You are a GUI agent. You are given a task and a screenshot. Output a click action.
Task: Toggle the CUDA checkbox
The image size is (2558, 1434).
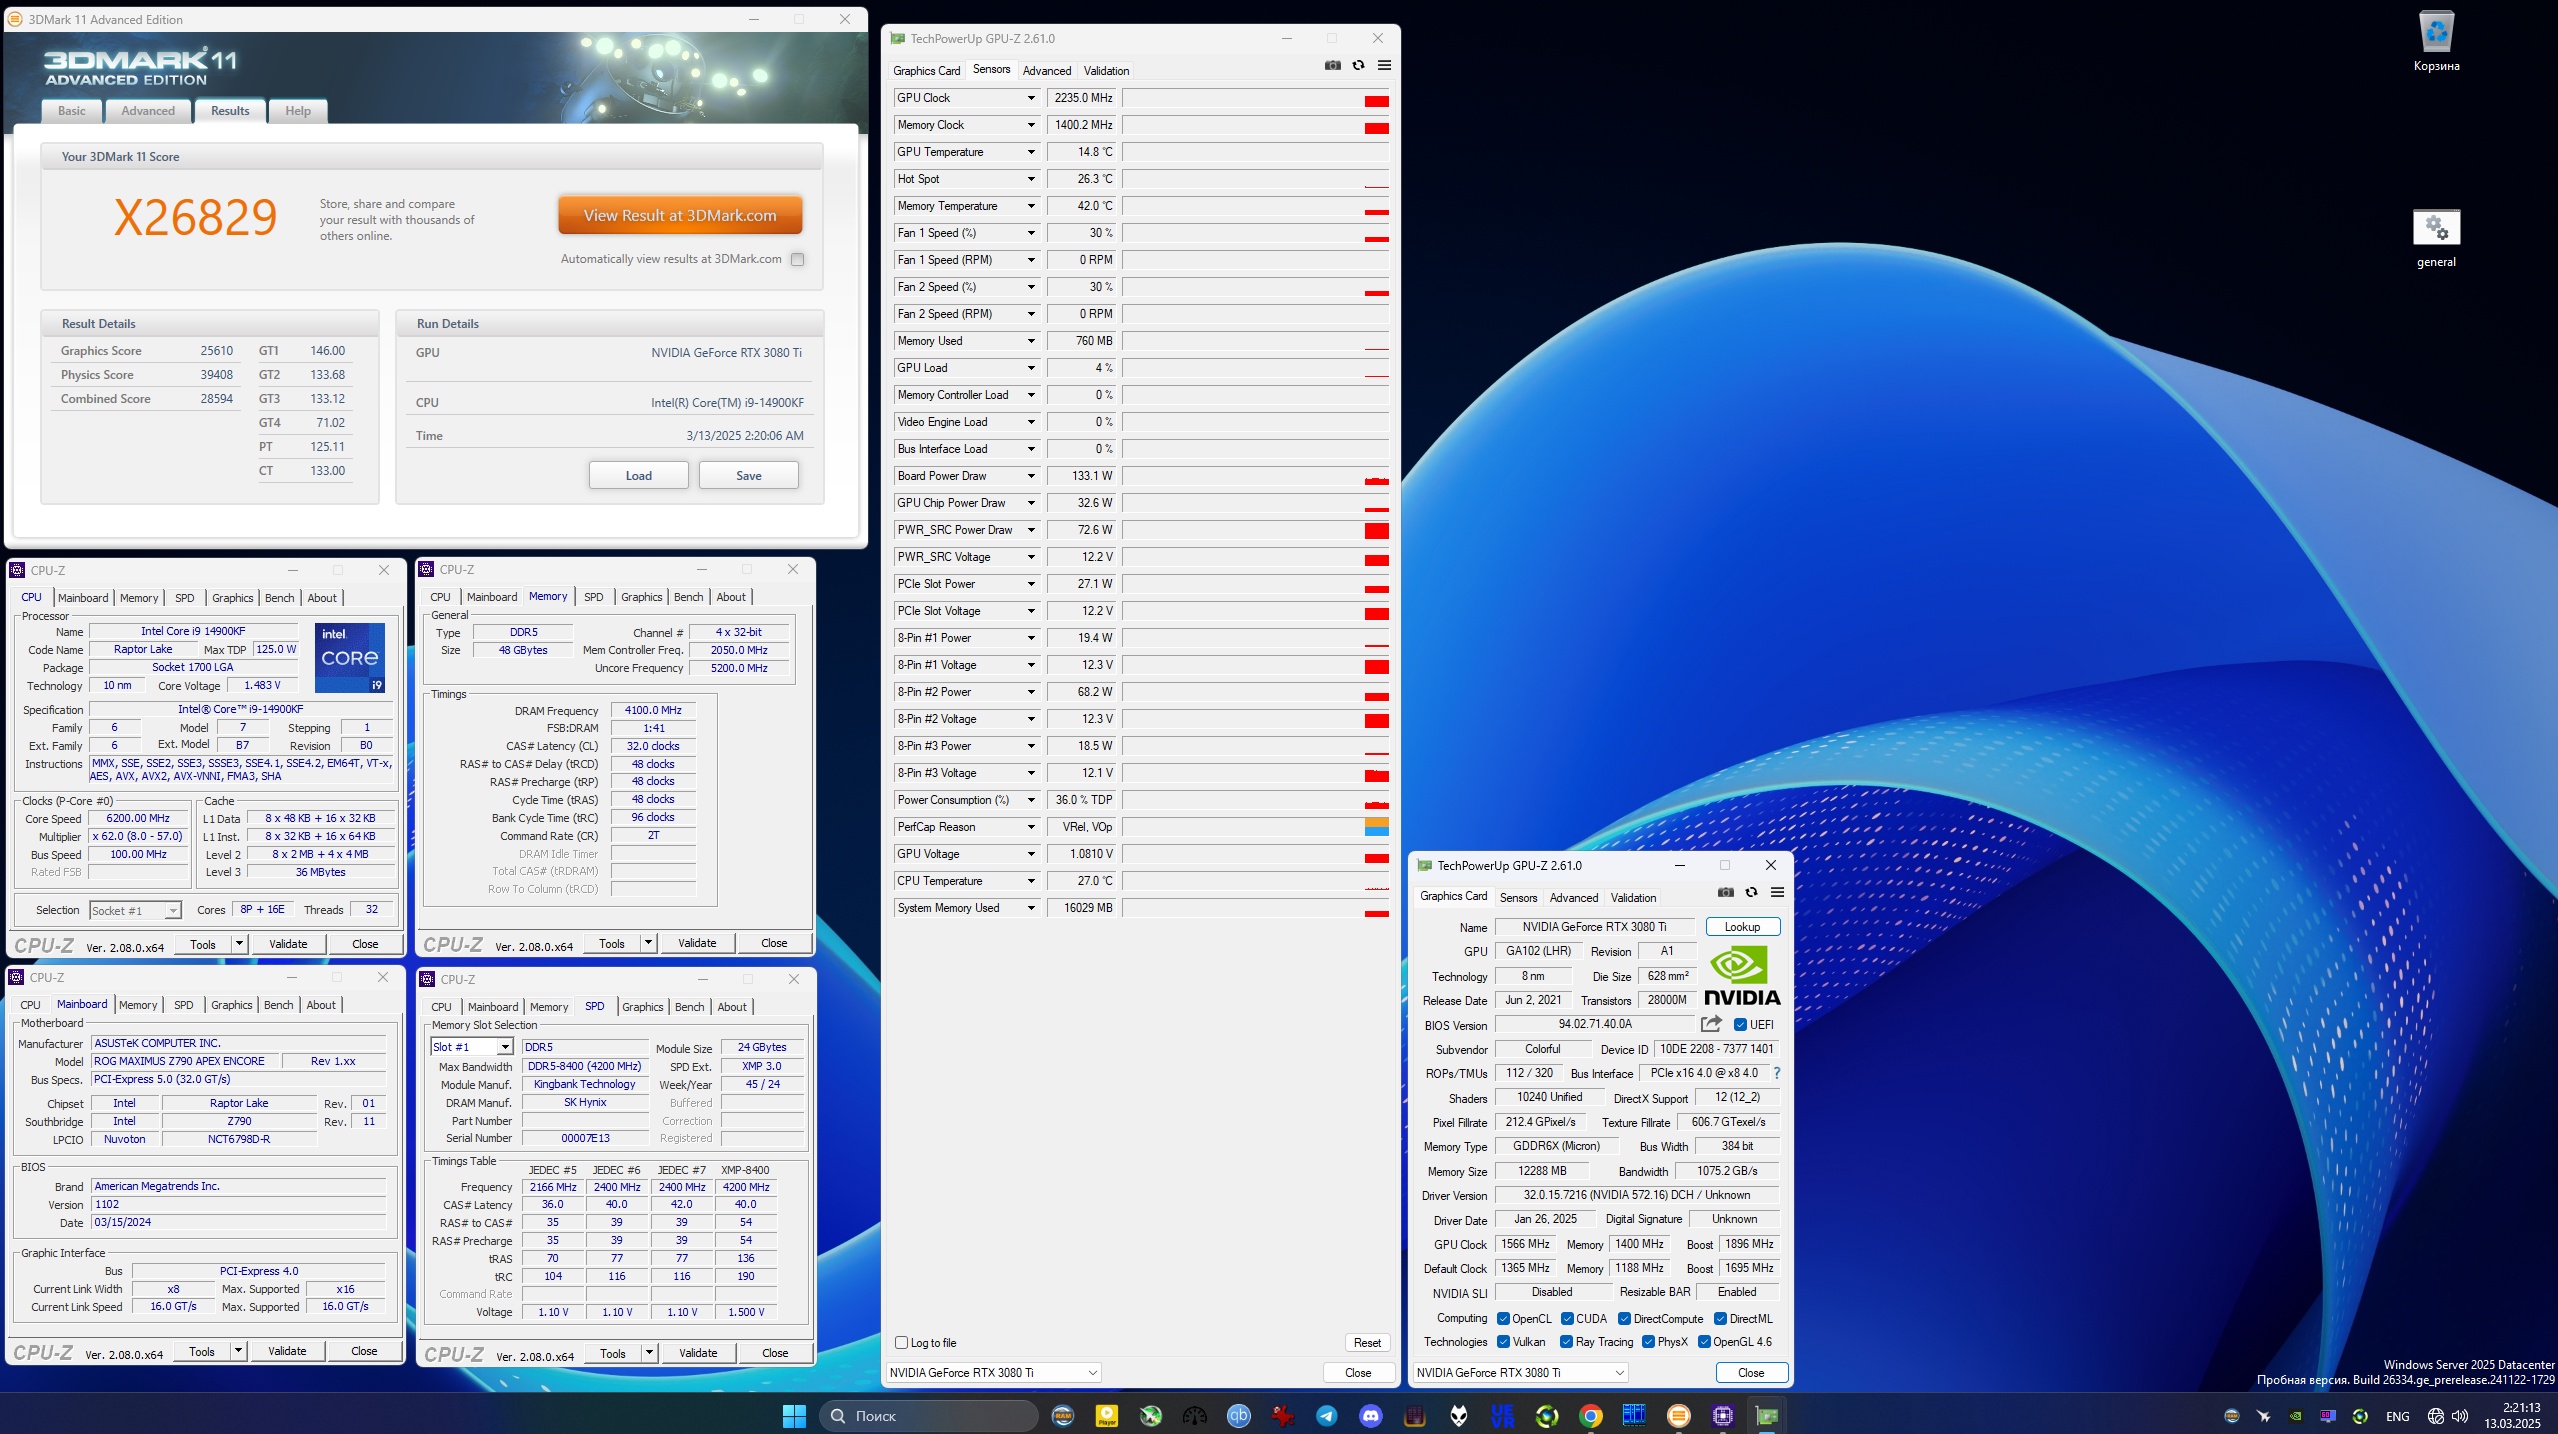pyautogui.click(x=1567, y=1318)
